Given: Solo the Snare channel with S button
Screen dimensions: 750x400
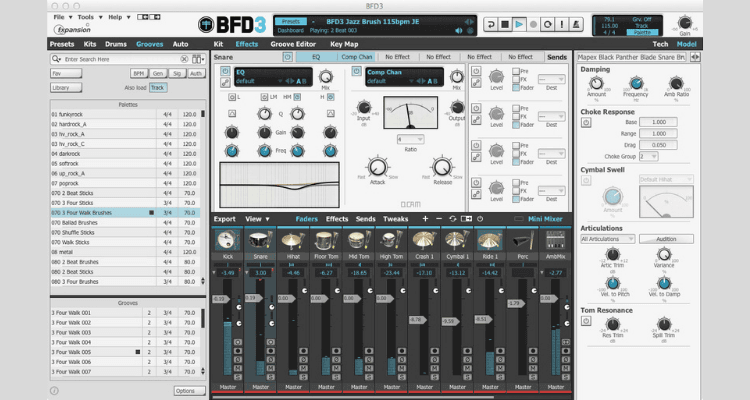Looking at the screenshot, I should pyautogui.click(x=271, y=377).
